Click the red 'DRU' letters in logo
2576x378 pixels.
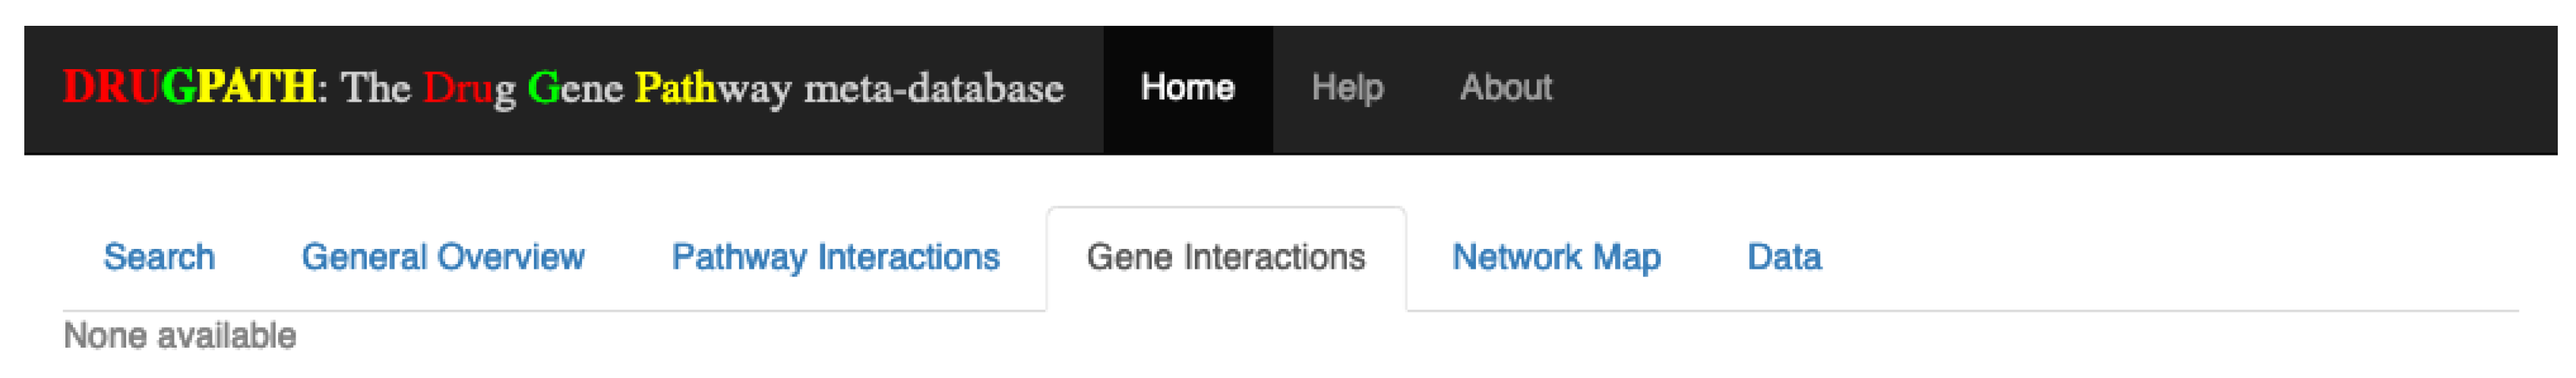click(110, 87)
